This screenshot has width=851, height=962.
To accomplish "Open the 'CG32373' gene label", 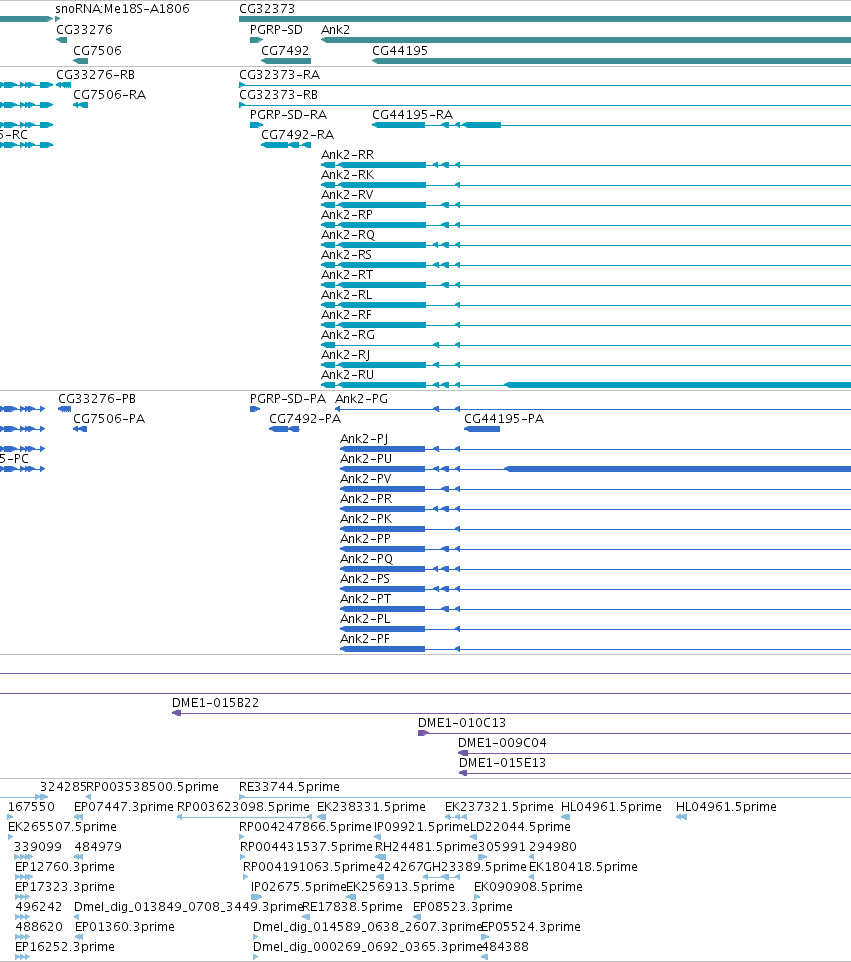I will (x=267, y=9).
